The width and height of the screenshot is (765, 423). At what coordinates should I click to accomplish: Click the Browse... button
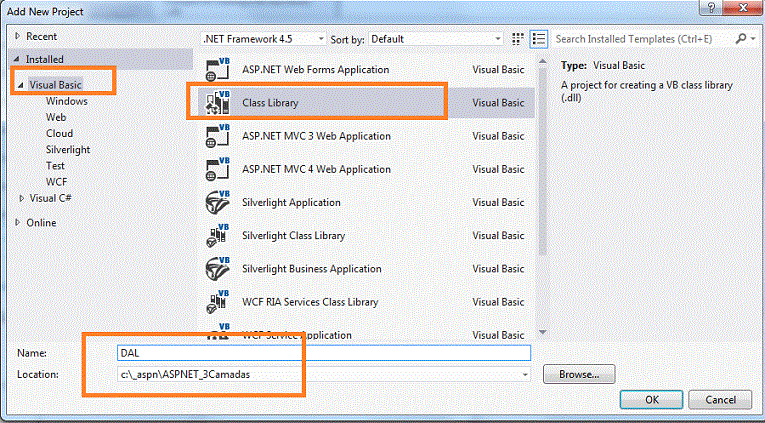coord(579,375)
